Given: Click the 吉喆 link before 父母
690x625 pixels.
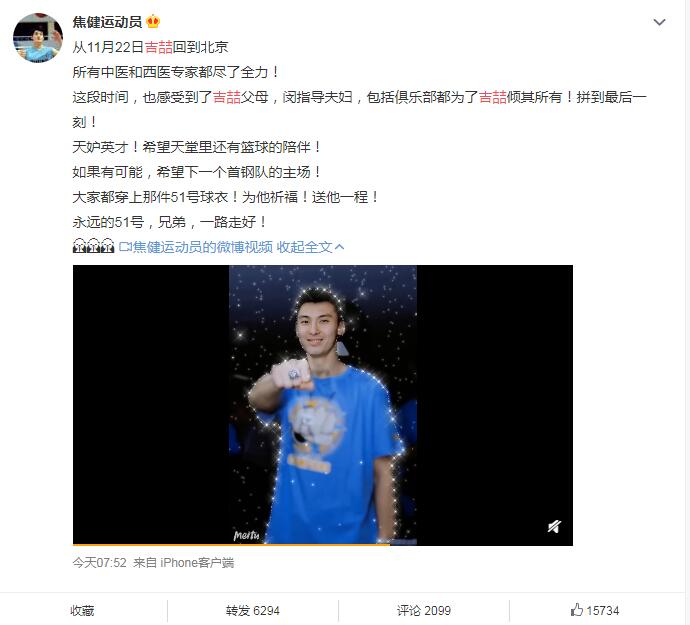Looking at the screenshot, I should [227, 97].
